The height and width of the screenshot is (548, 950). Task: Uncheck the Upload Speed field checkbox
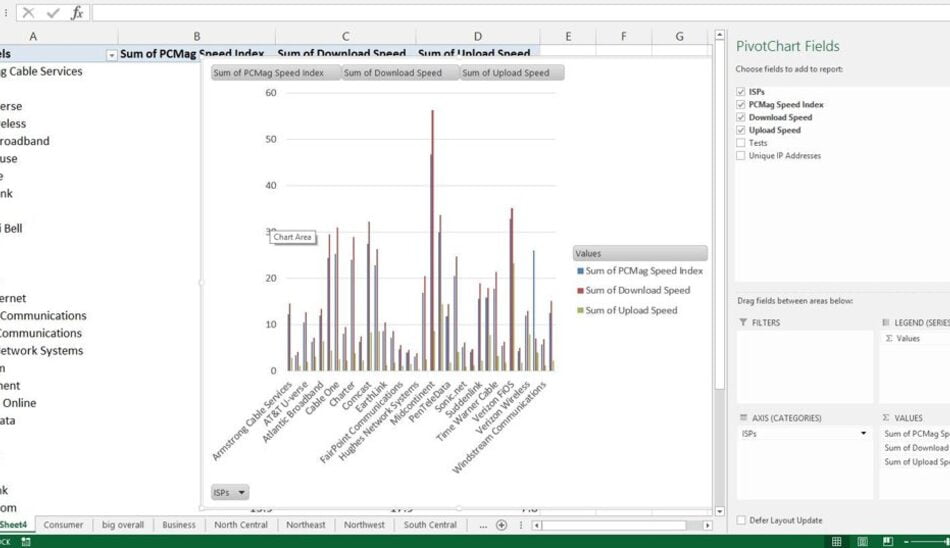740,130
